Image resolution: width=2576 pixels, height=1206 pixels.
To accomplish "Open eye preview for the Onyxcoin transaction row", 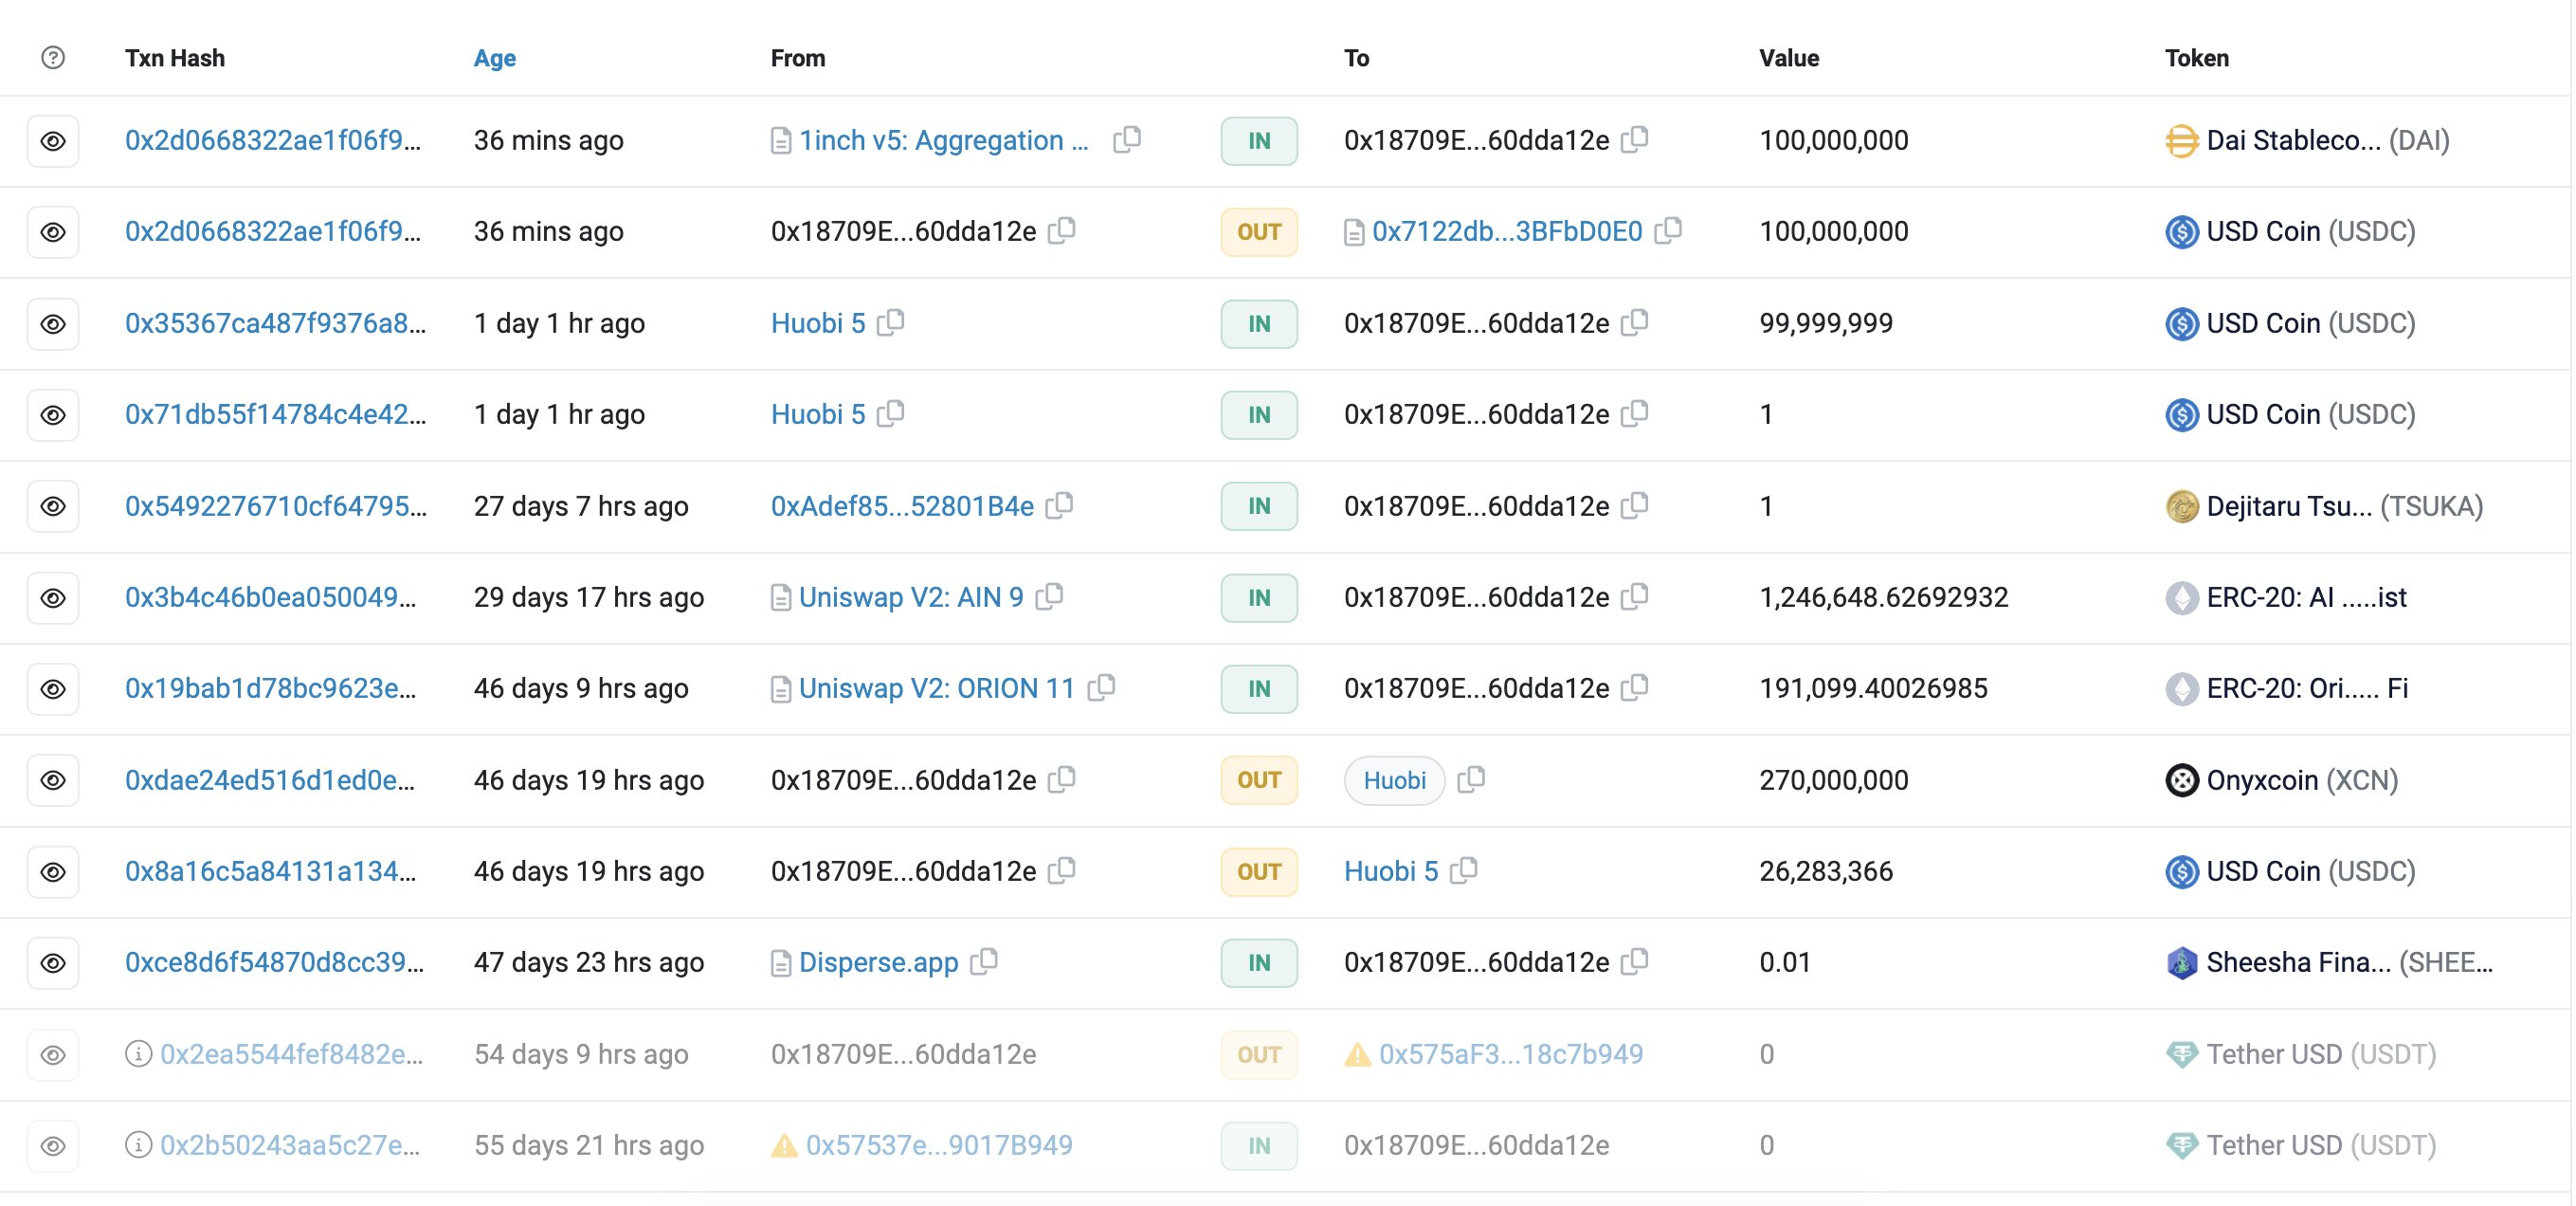I will pos(52,780).
